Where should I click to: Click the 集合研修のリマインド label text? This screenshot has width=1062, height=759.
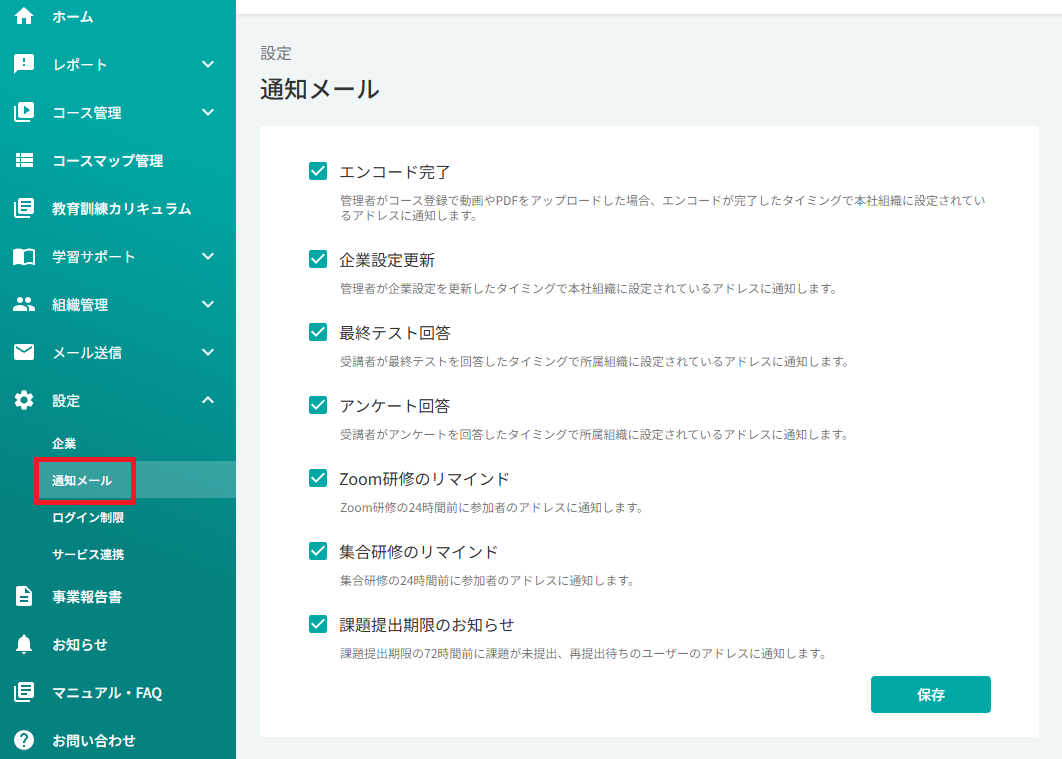coord(419,552)
